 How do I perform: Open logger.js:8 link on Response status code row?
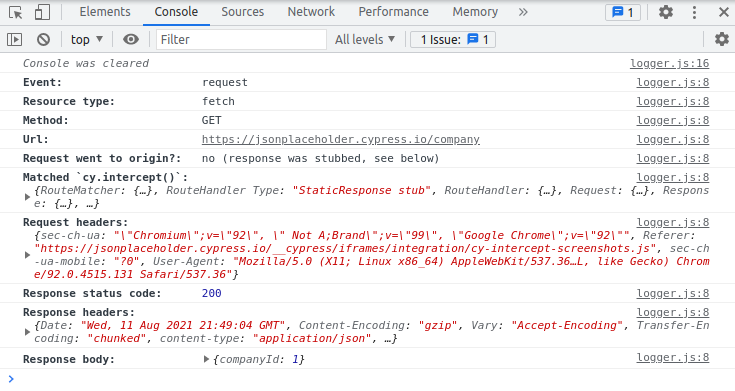pyautogui.click(x=673, y=293)
